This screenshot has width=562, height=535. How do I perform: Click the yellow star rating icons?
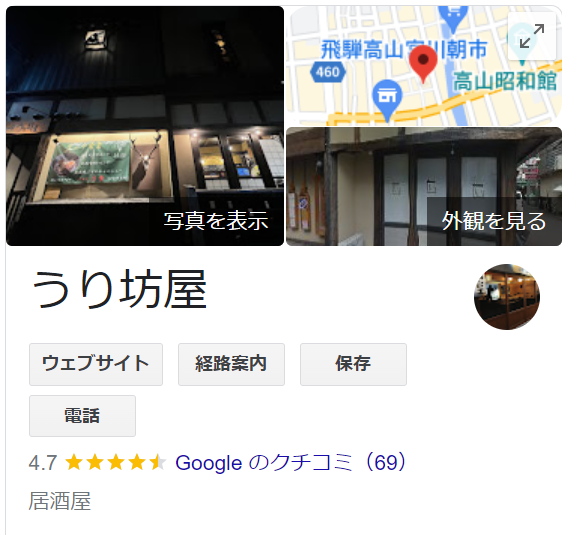[x=116, y=462]
